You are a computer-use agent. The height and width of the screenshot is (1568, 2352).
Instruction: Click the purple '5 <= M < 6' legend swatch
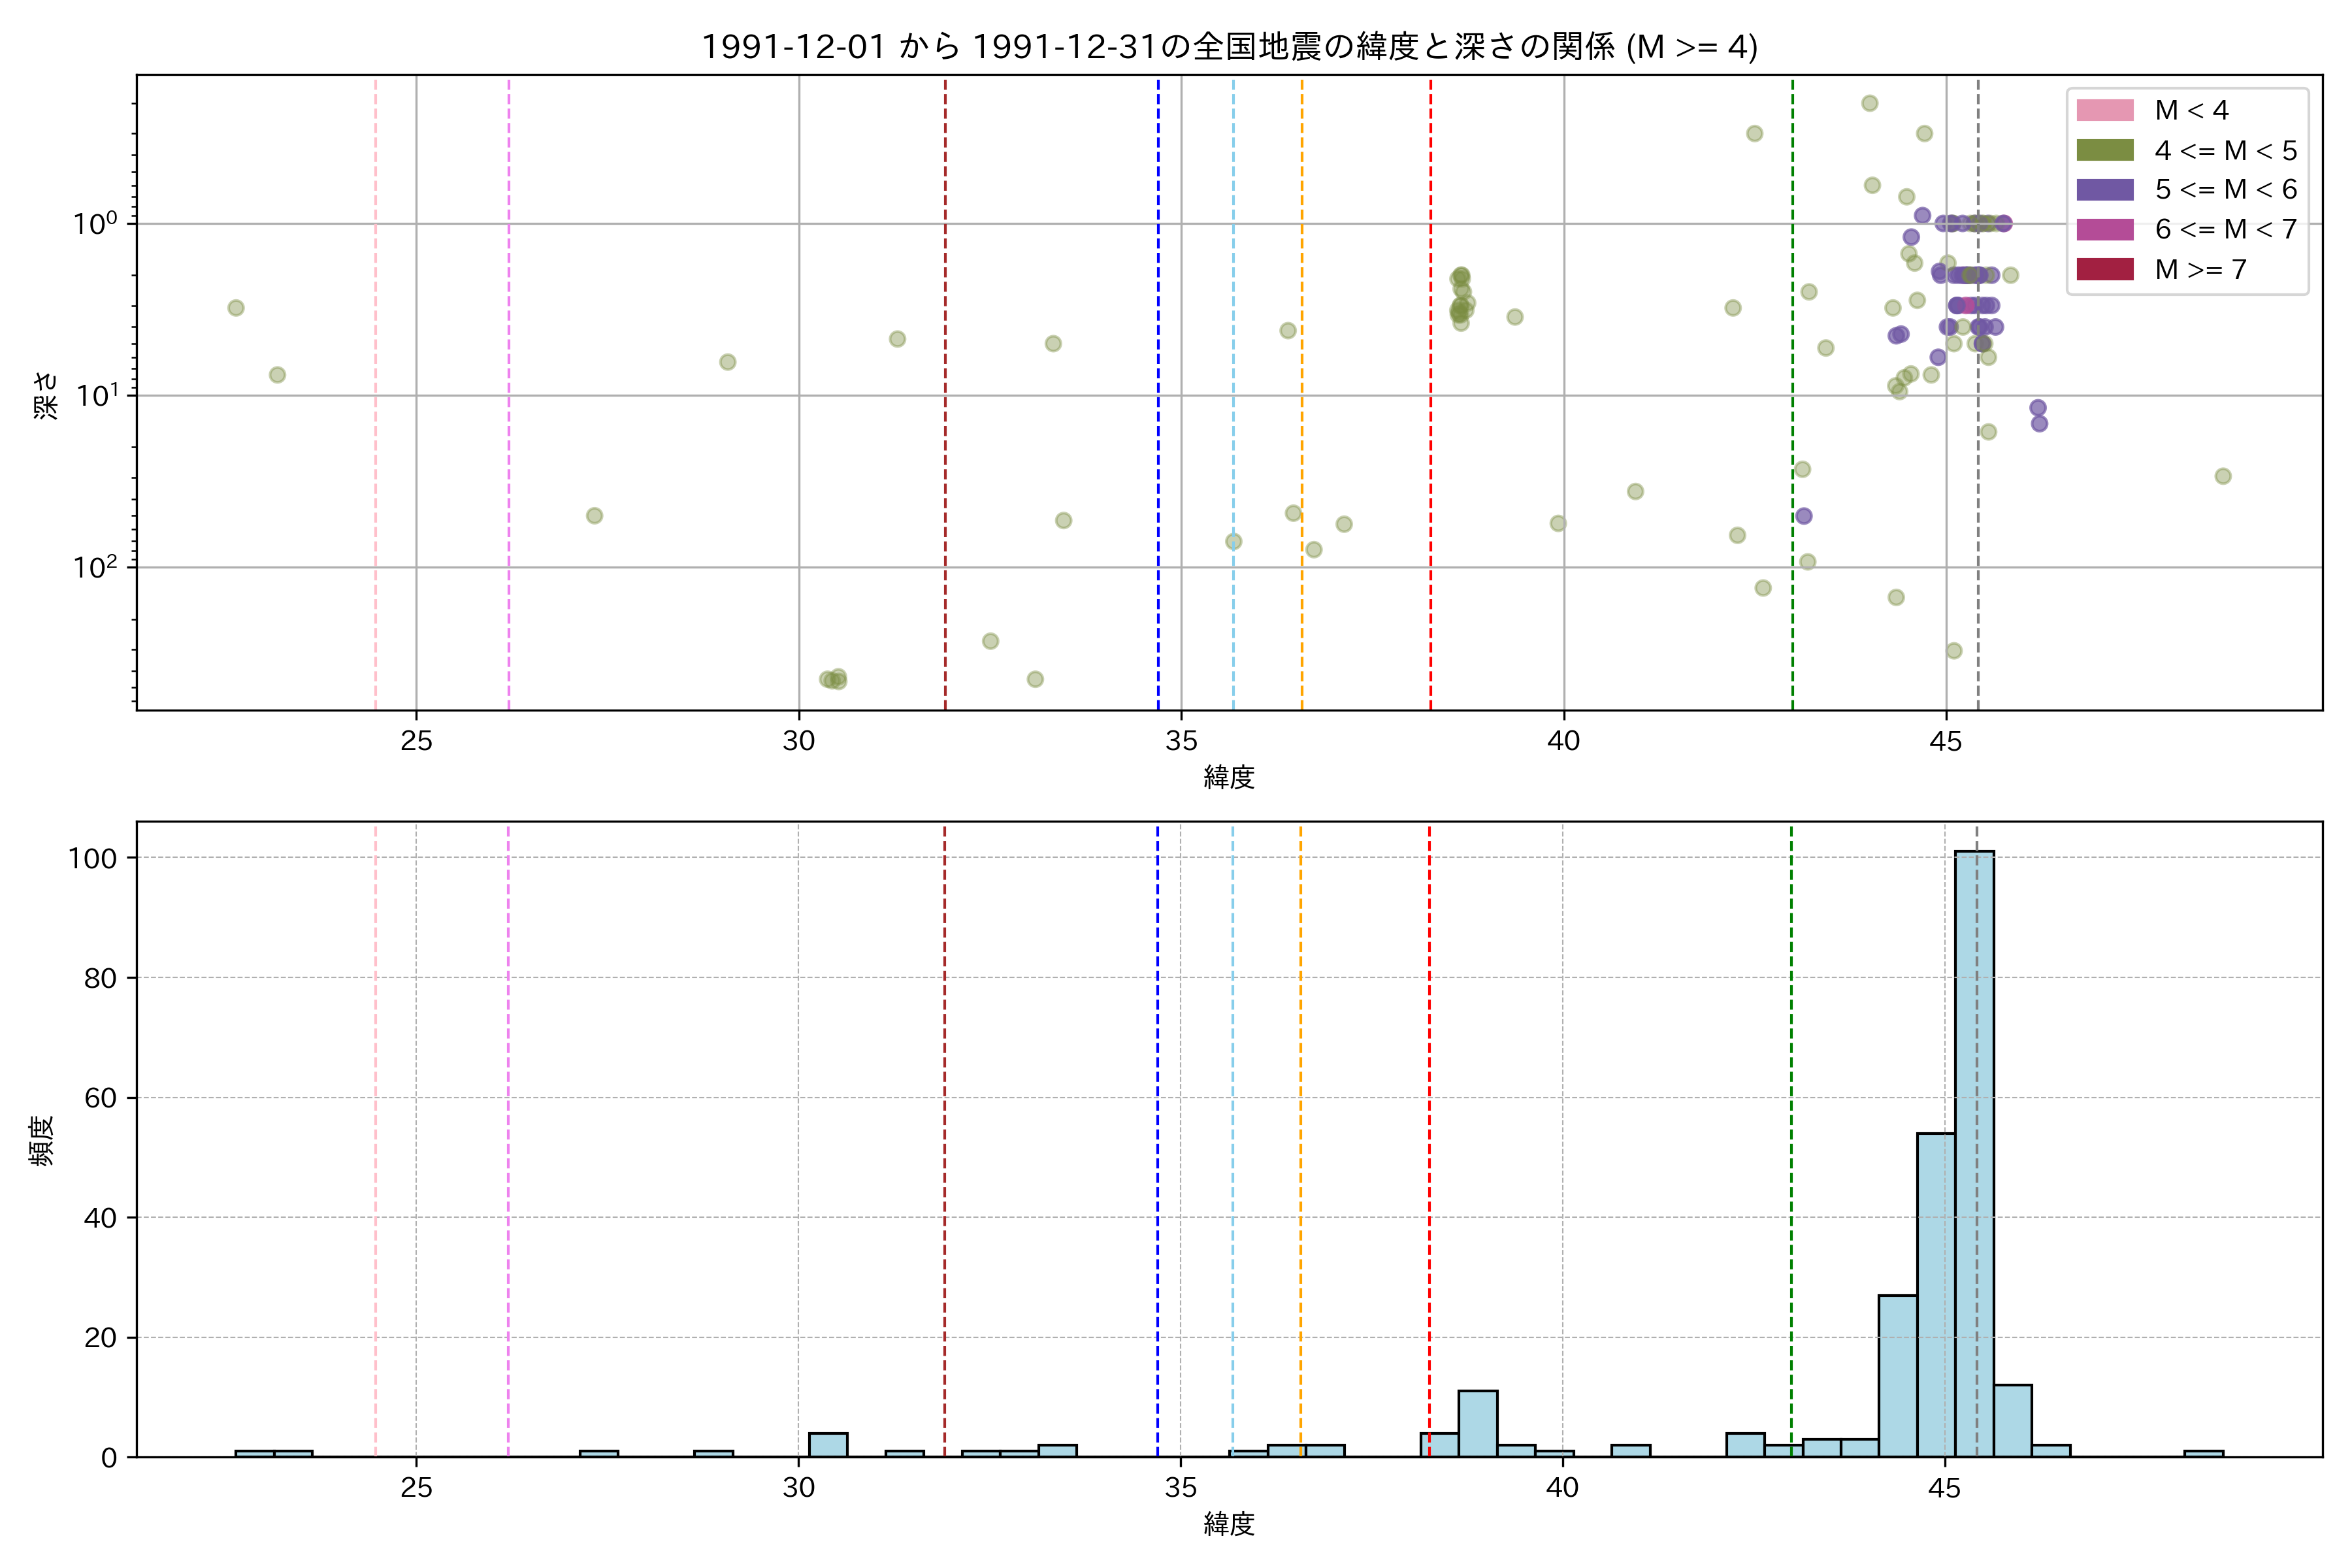point(2104,190)
